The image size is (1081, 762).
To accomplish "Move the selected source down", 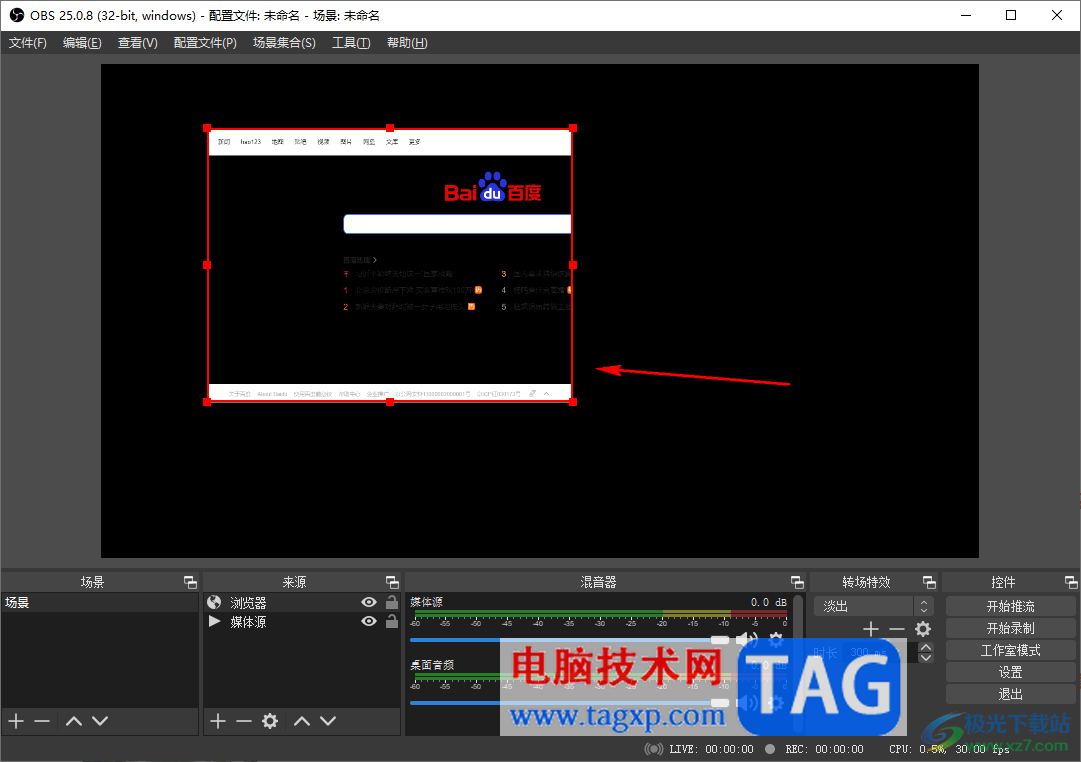I will [328, 721].
